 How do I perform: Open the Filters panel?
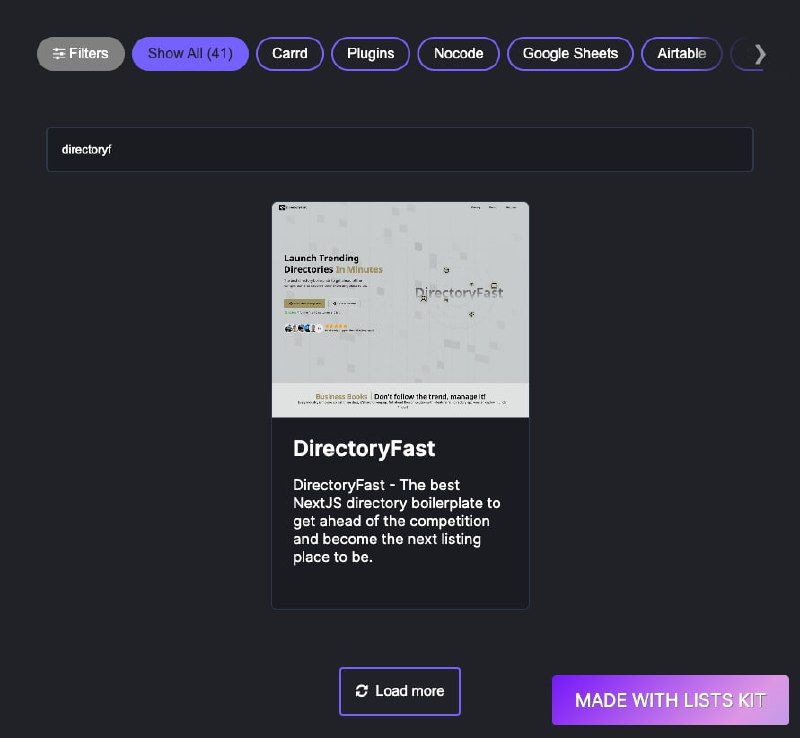pyautogui.click(x=81, y=54)
